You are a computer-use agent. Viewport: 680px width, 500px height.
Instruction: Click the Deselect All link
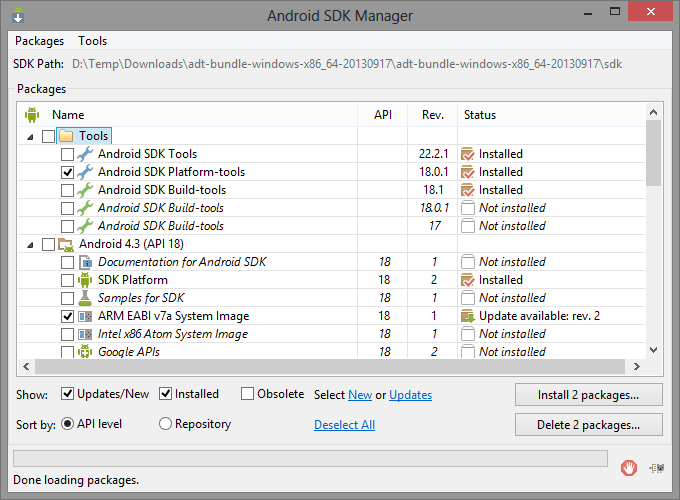[x=344, y=425]
